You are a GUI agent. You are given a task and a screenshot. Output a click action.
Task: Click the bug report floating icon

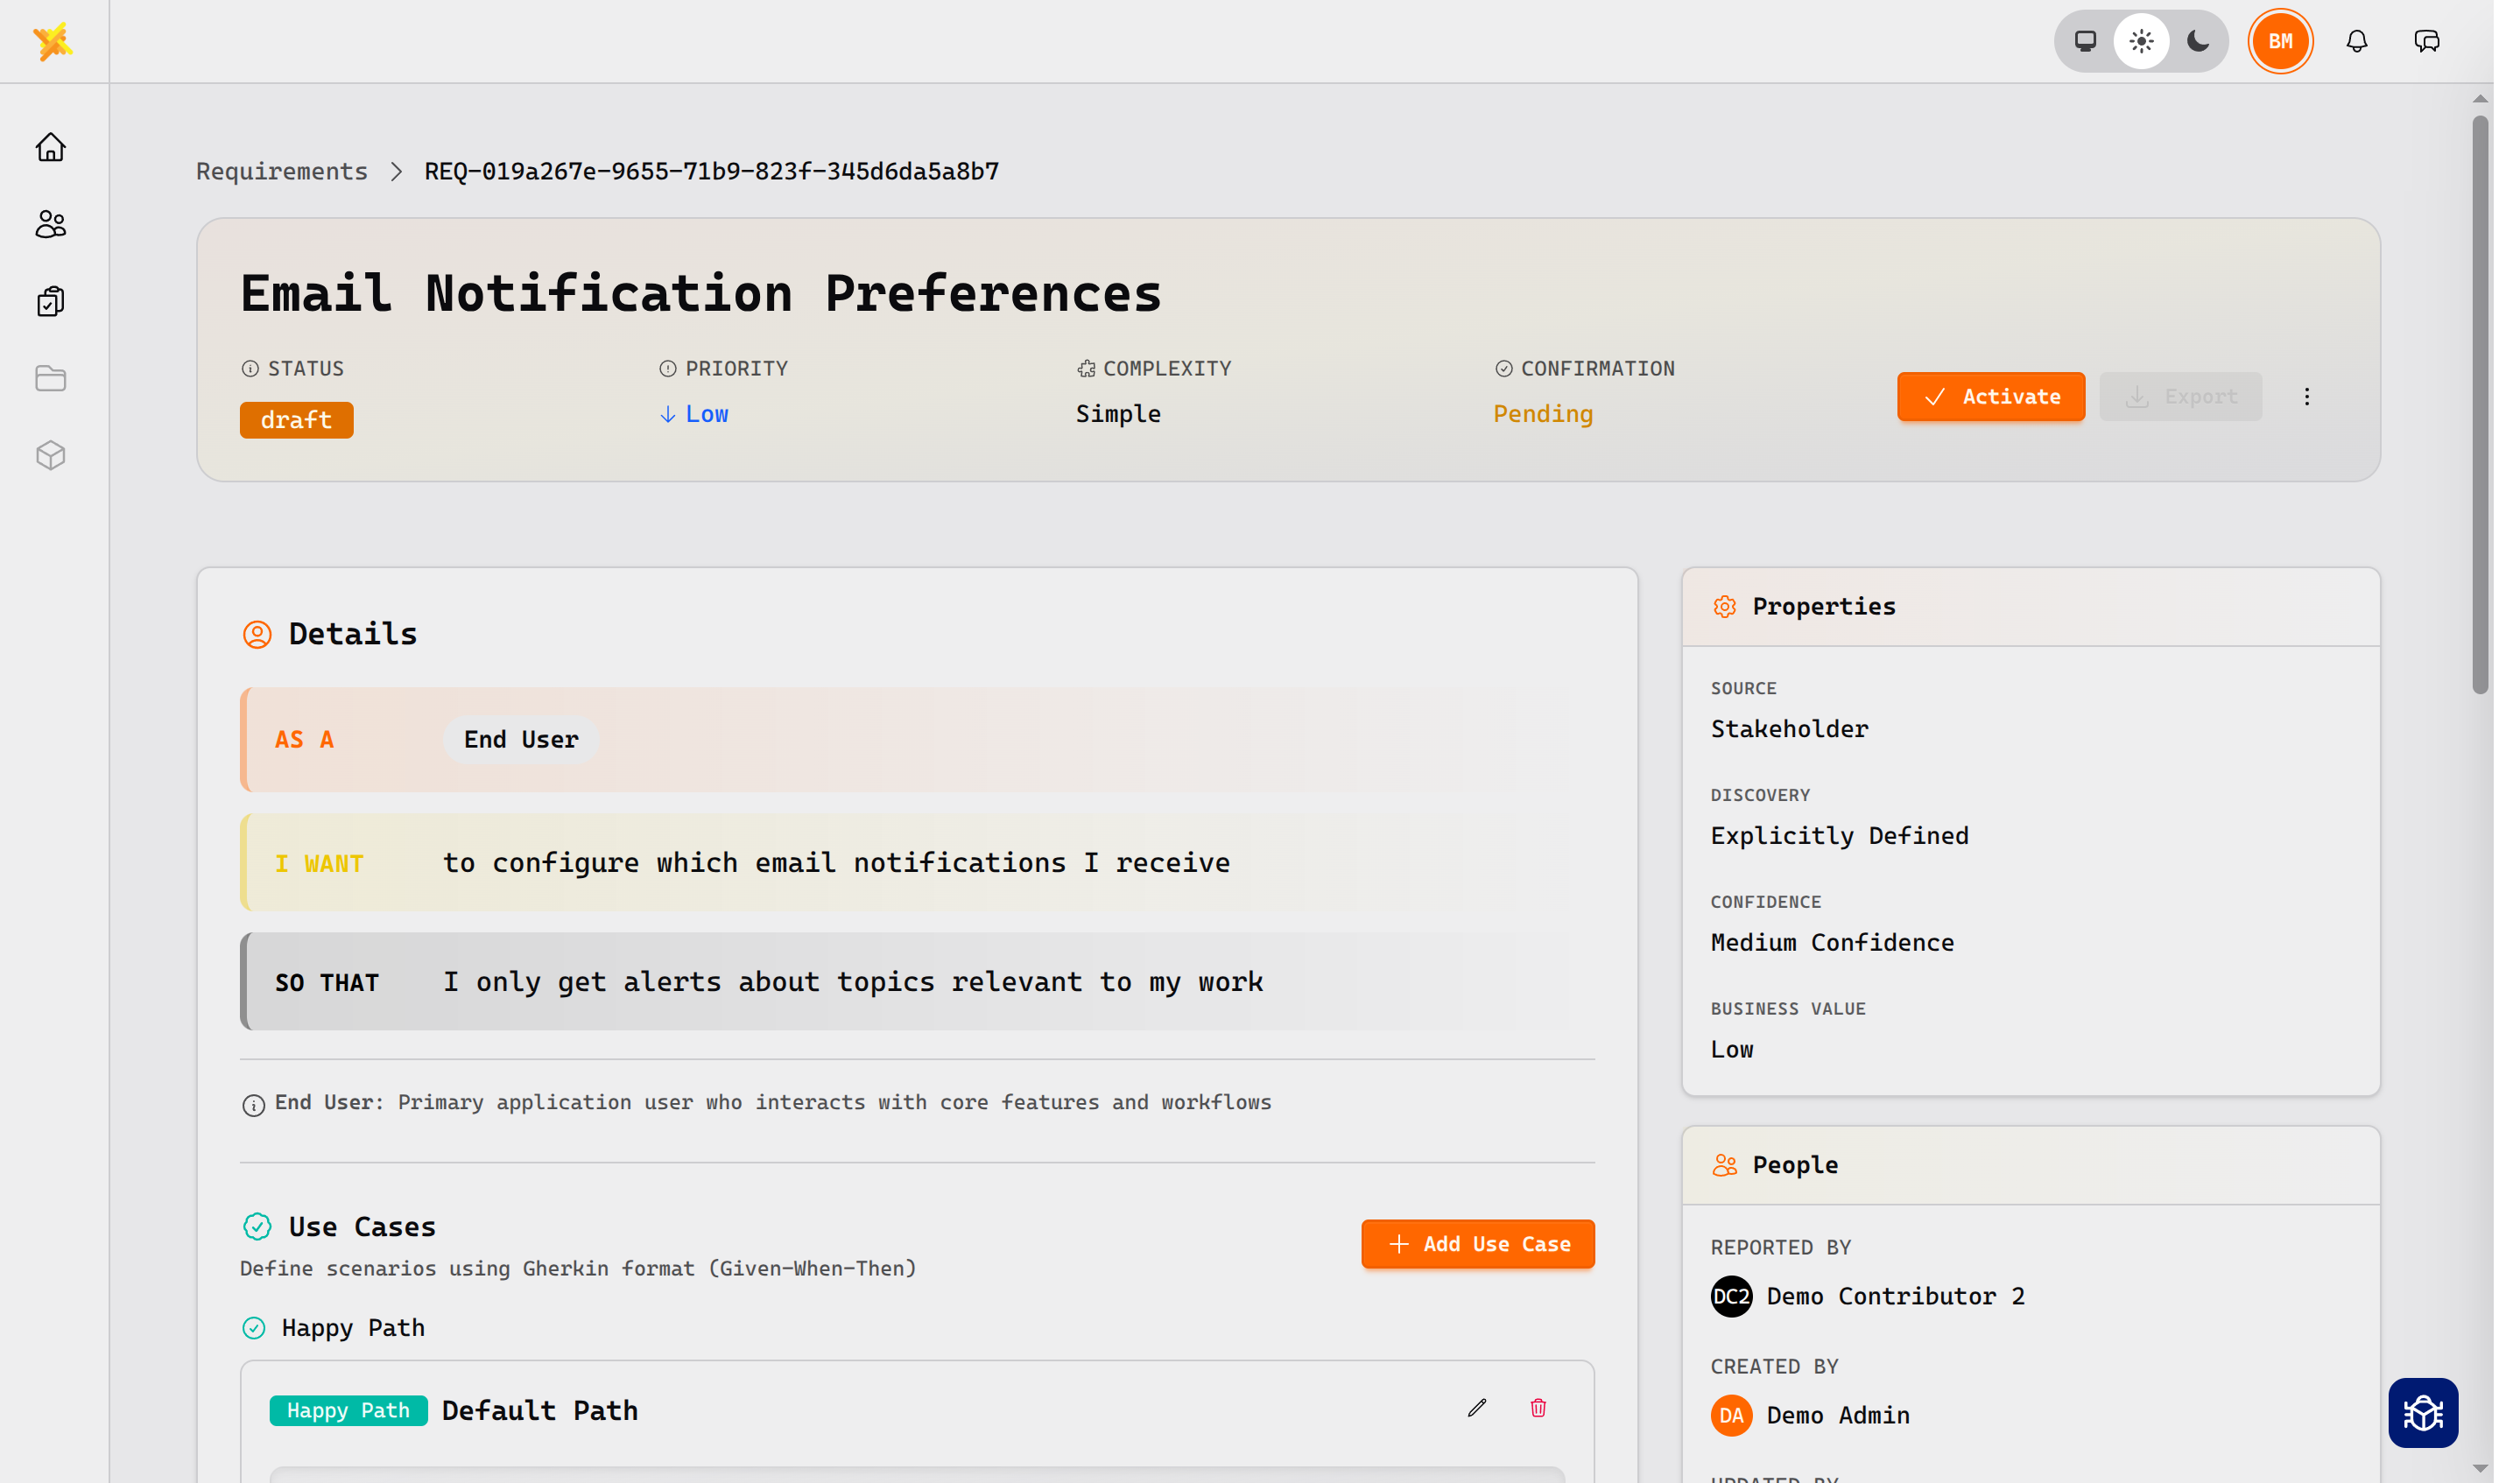[2422, 1412]
